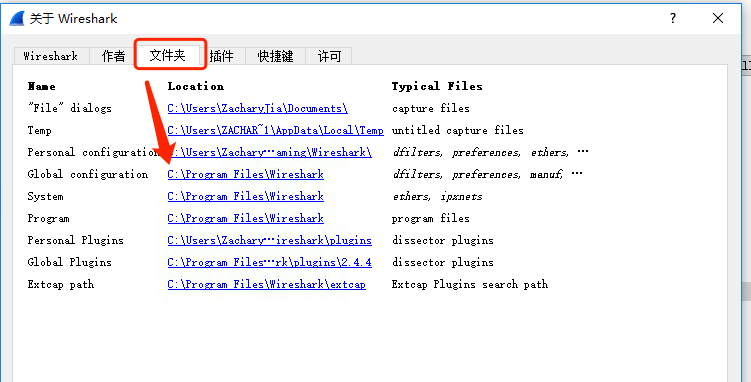The image size is (751, 382).
Task: Close the About Wireshark dialog
Action: [x=717, y=19]
